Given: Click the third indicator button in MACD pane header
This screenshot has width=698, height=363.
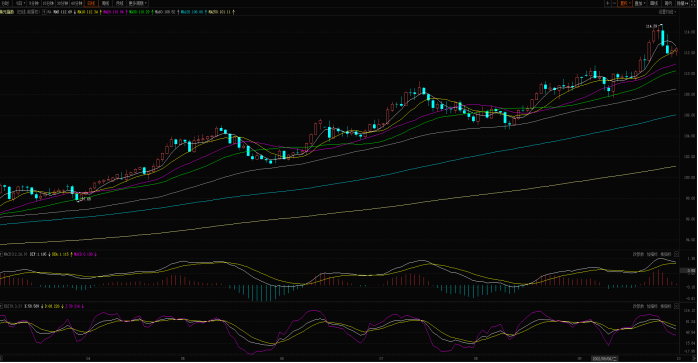Looking at the screenshot, I should click(666, 254).
